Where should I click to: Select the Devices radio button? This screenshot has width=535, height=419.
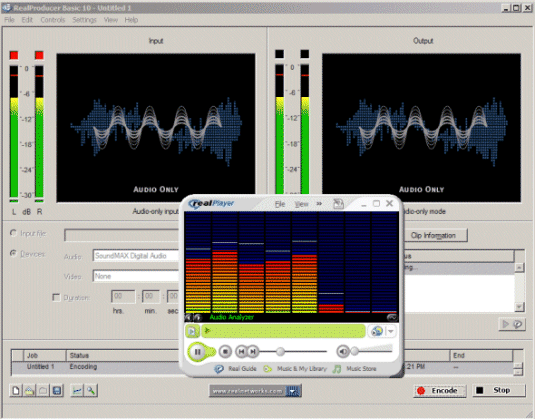pyautogui.click(x=13, y=254)
